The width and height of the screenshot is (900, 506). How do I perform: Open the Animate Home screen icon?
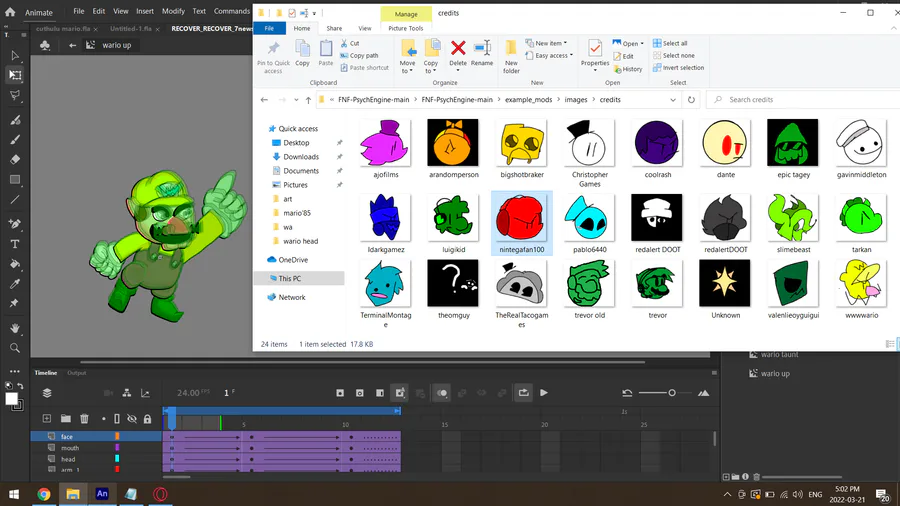10,11
